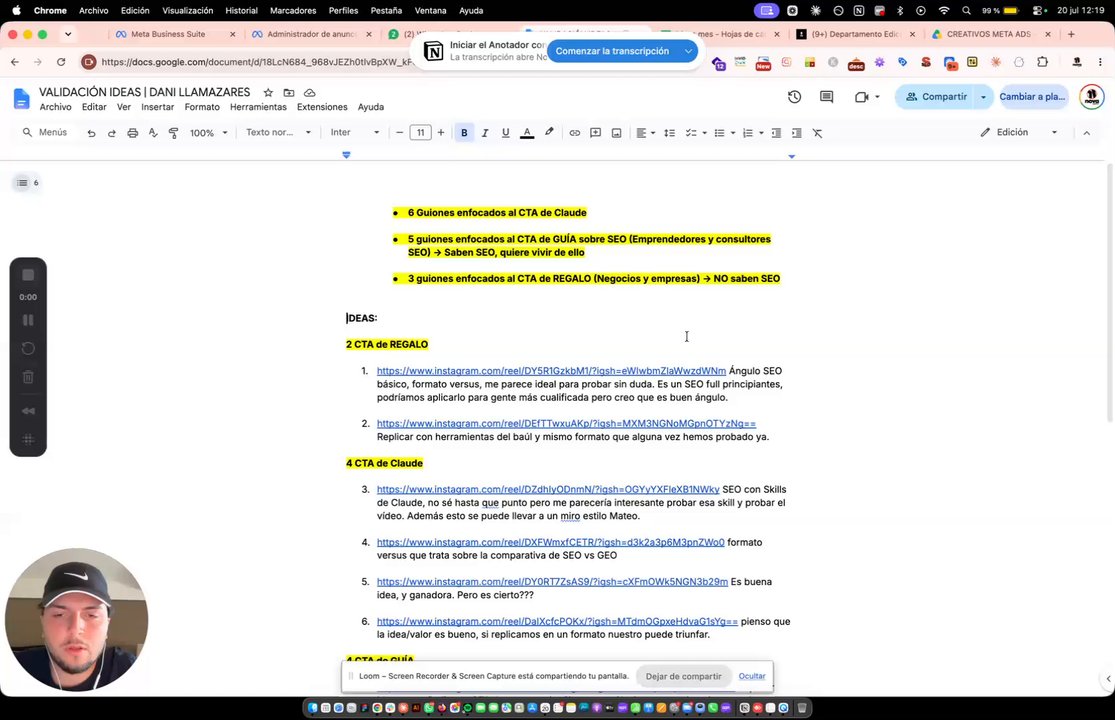Screen dimensions: 1115x720
Task: Clear formatting from selection
Action: tap(818, 133)
